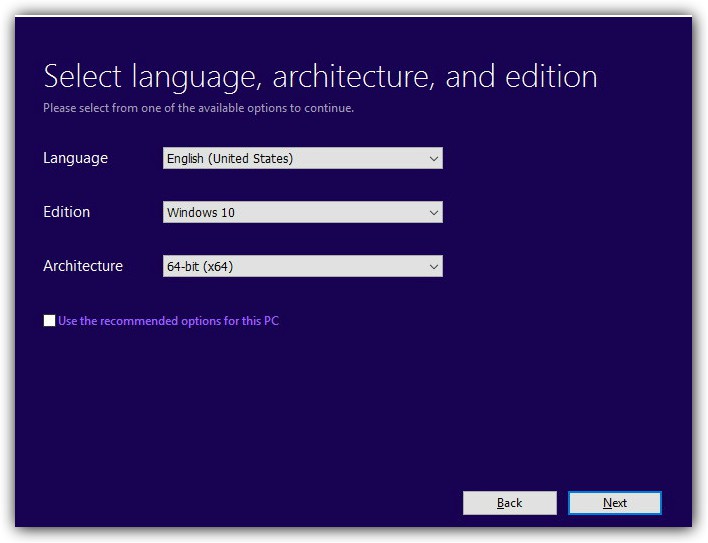The width and height of the screenshot is (708, 543).
Task: Expand the Language dropdown arrow
Action: tap(433, 158)
